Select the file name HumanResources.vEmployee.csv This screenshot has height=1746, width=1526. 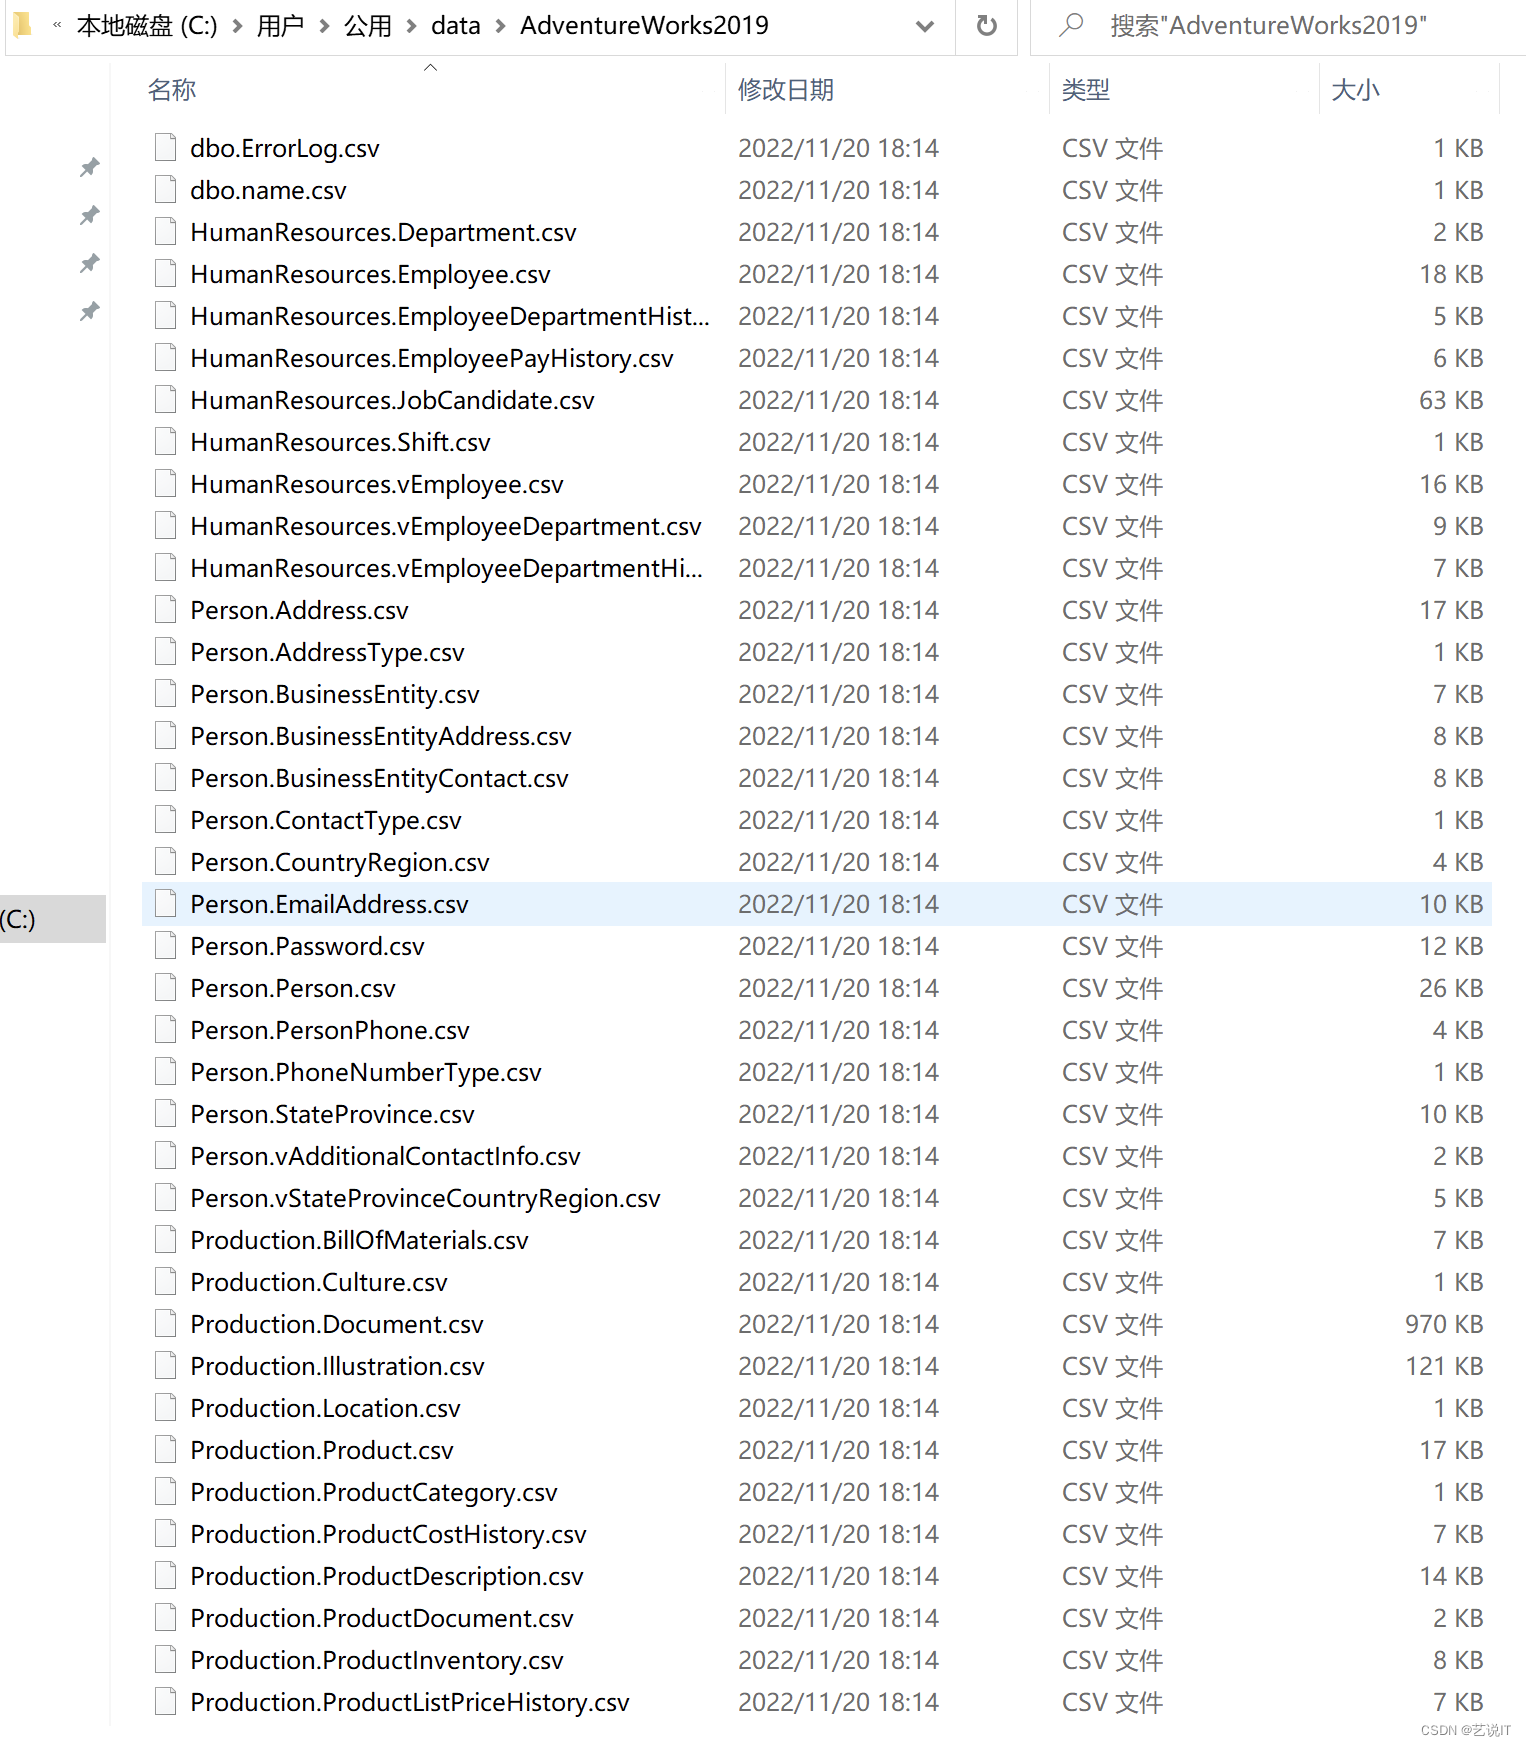[377, 484]
